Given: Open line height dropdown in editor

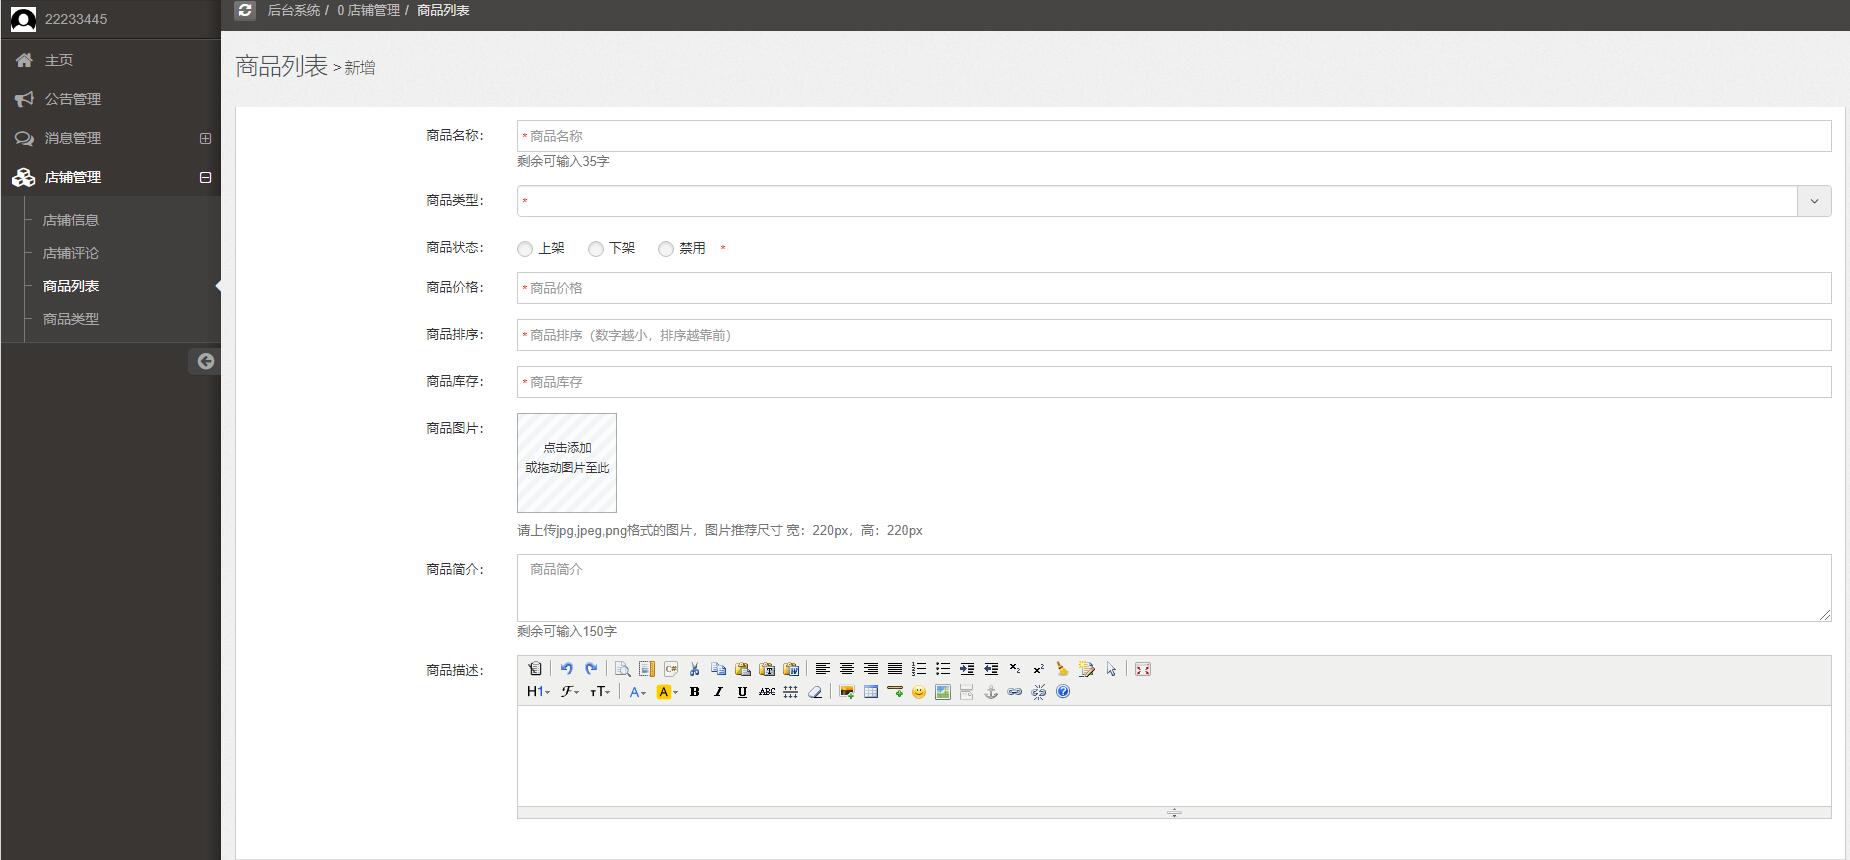Looking at the screenshot, I should 790,692.
